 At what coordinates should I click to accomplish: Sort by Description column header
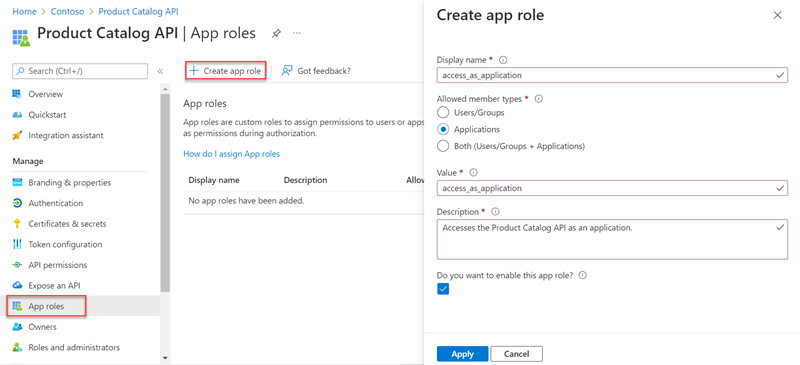point(305,180)
